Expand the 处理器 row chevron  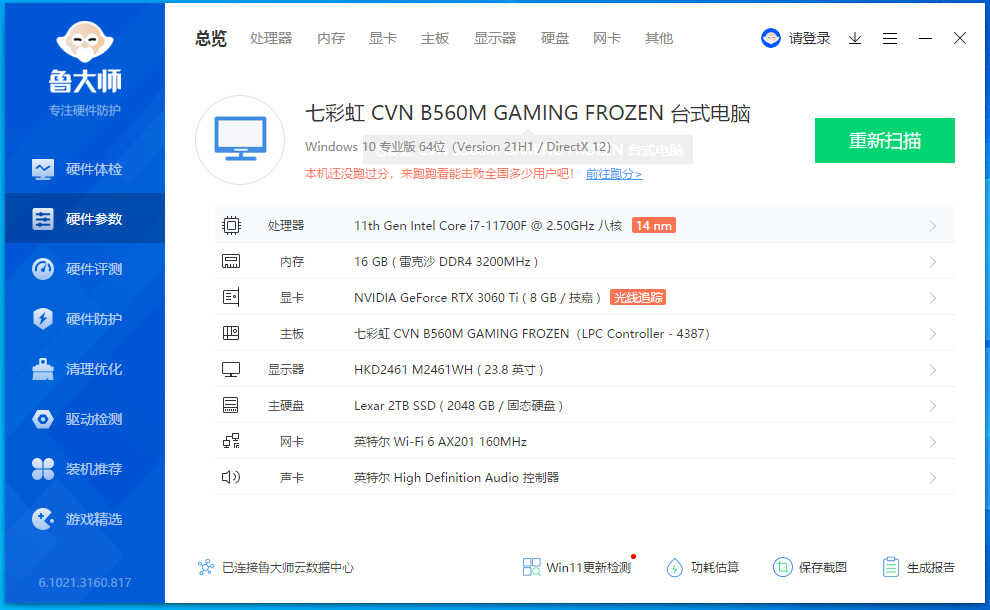pyautogui.click(x=933, y=226)
